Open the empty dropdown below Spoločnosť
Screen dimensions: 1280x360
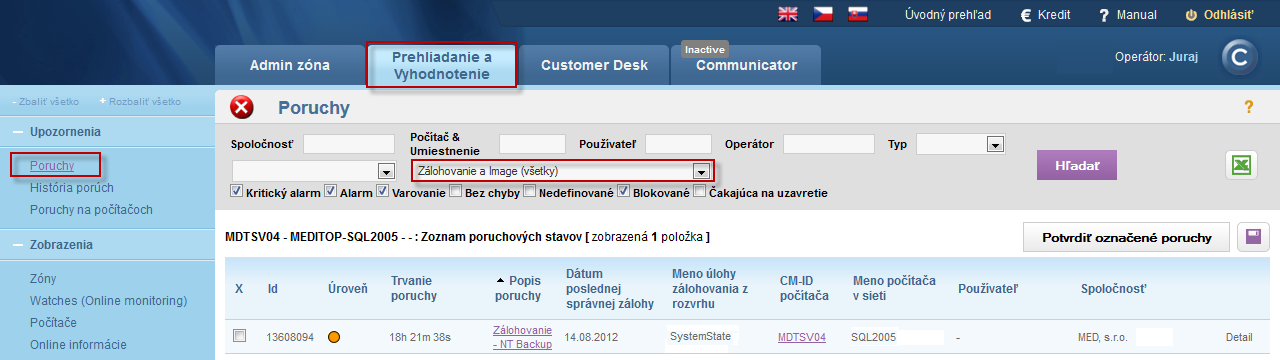pyautogui.click(x=313, y=170)
